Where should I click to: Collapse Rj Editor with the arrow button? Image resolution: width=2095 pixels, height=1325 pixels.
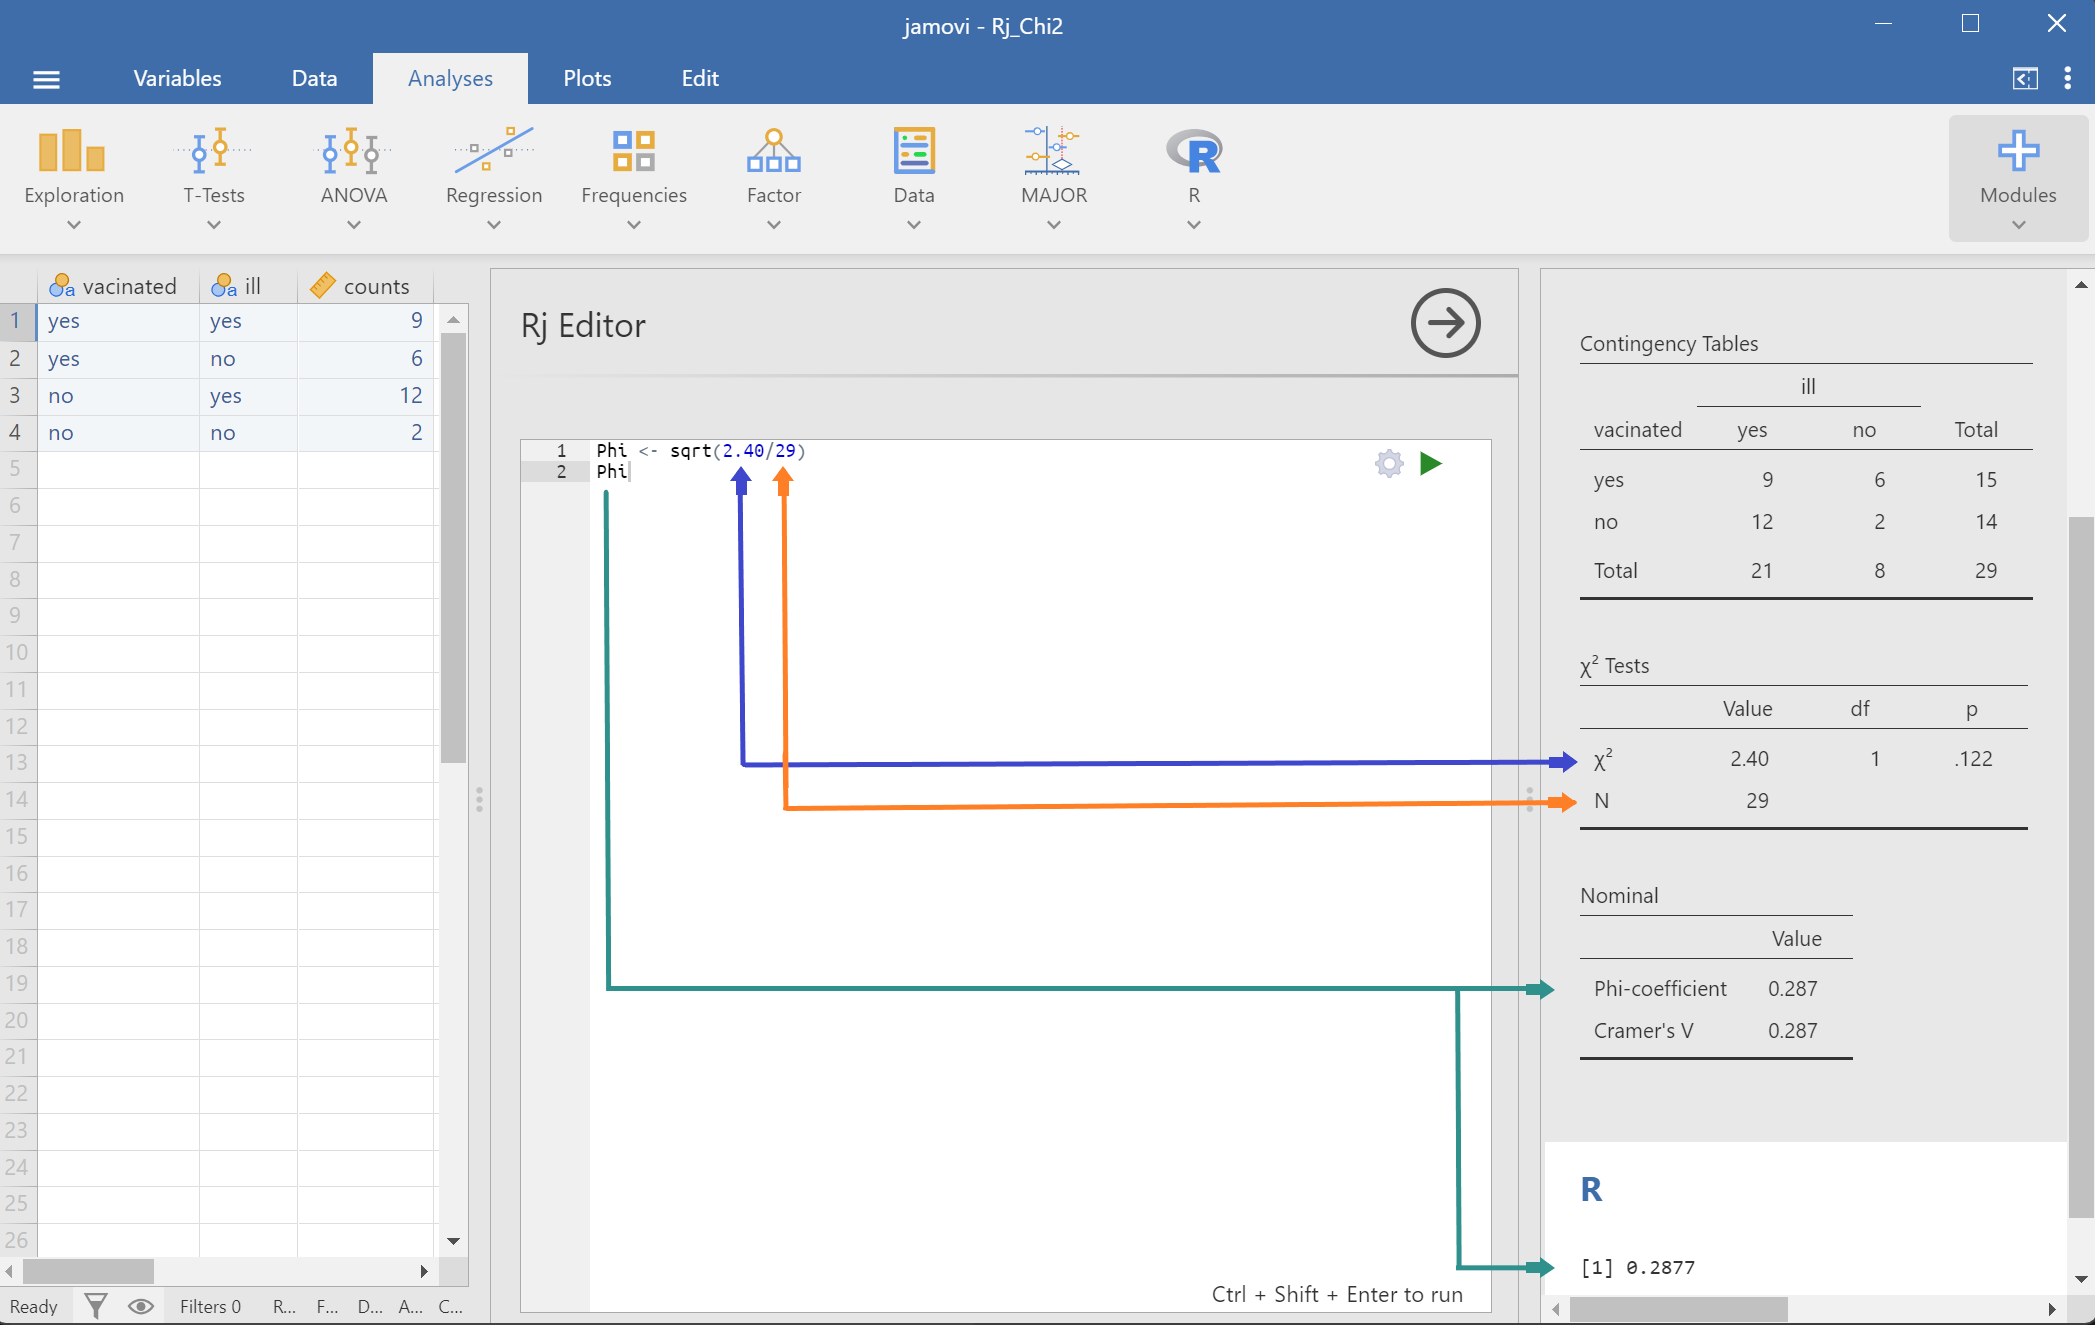(x=1445, y=323)
